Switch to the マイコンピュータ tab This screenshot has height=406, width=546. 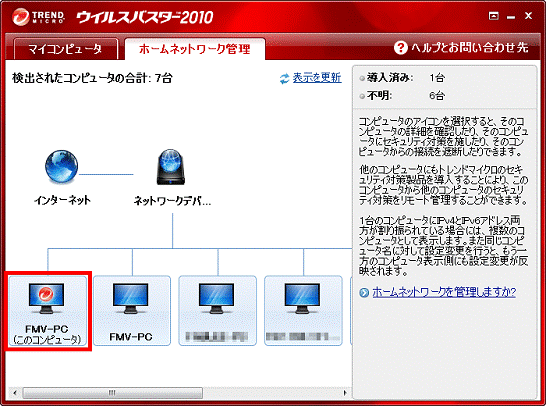tap(65, 49)
